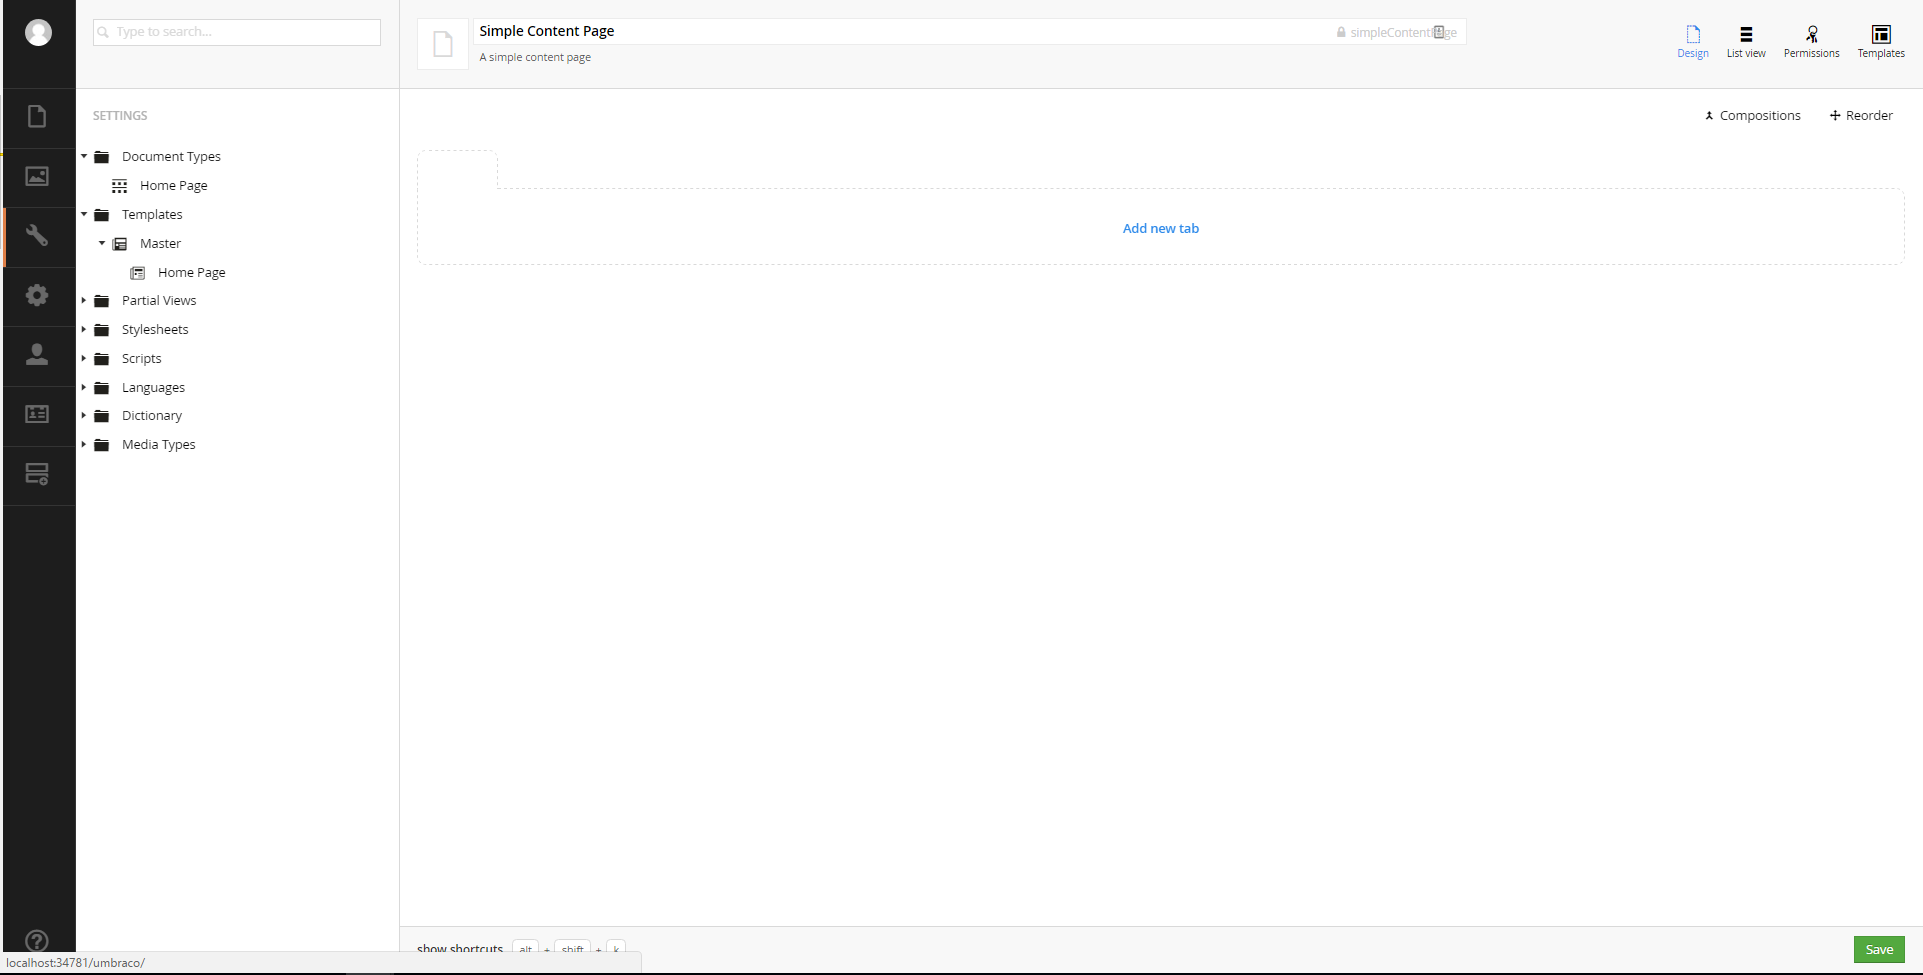1923x975 pixels.
Task: Select the Stylesheets tree item
Action: point(155,330)
